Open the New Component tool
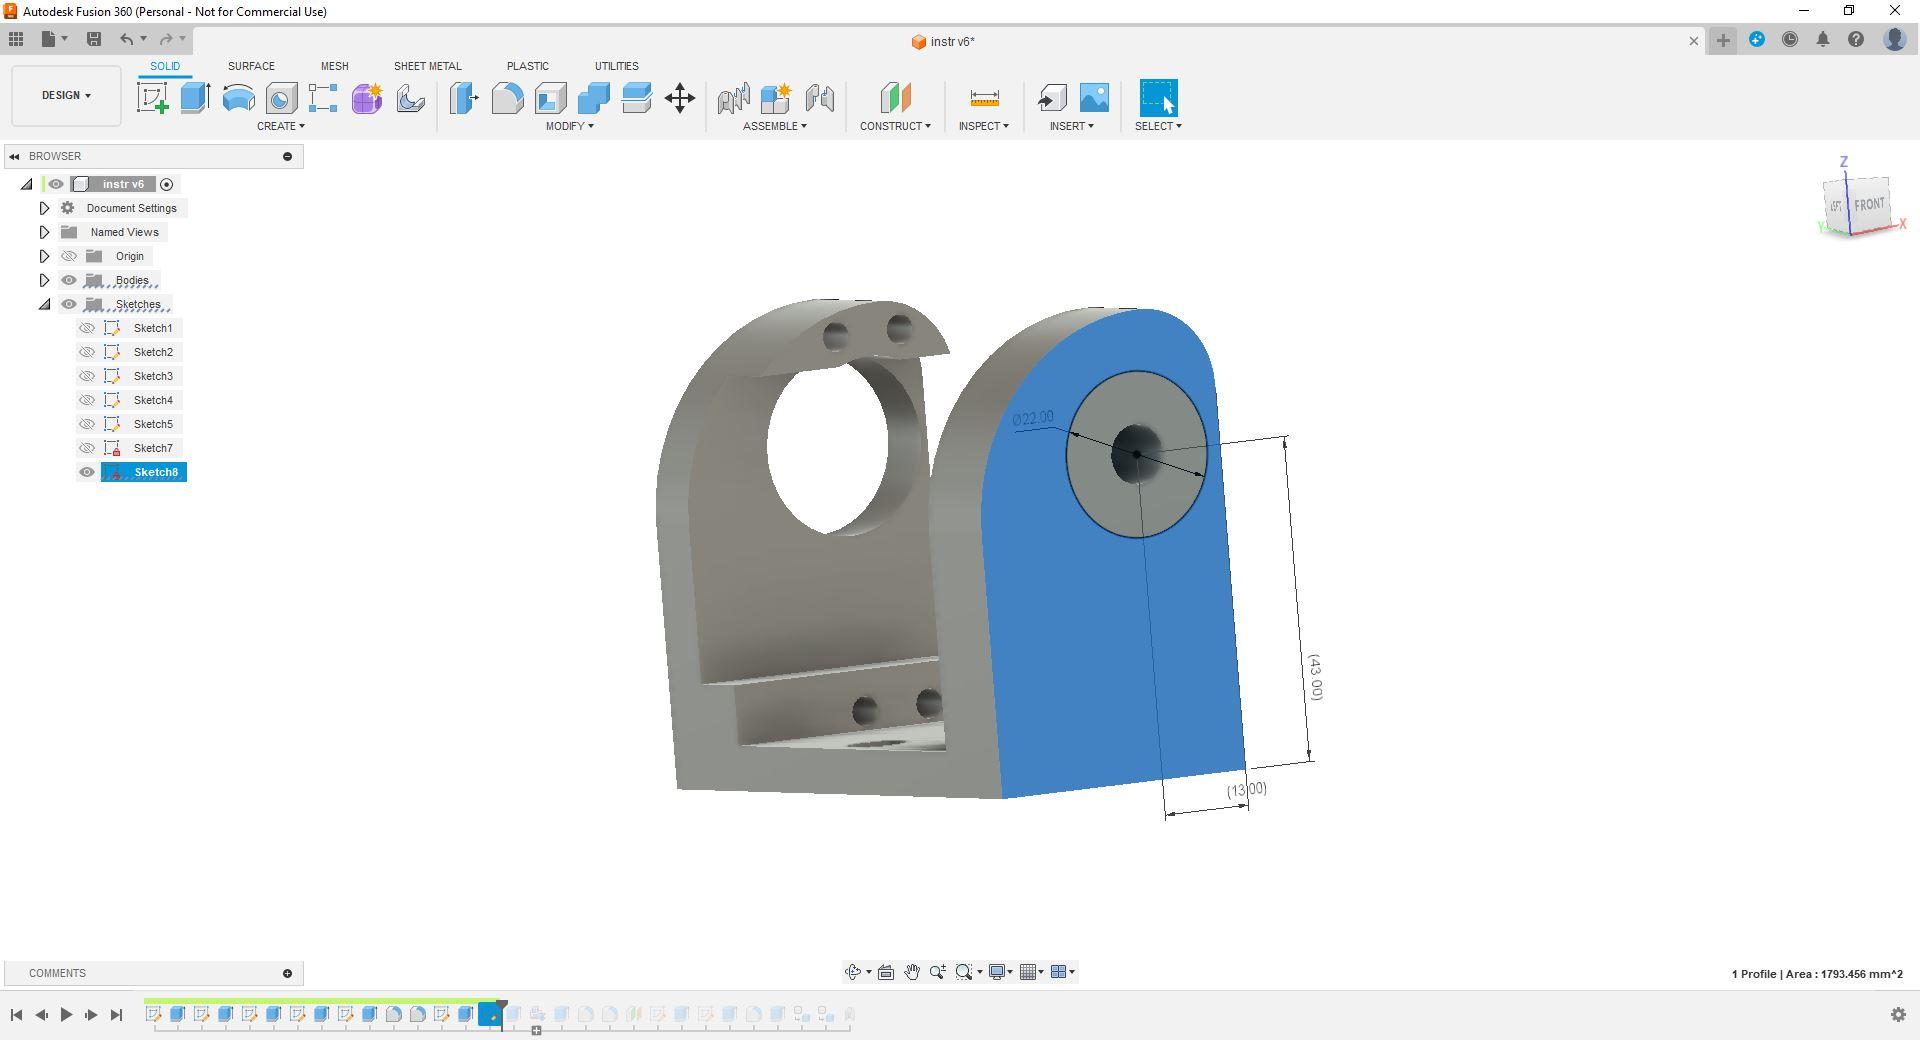This screenshot has height=1040, width=1920. (x=776, y=98)
